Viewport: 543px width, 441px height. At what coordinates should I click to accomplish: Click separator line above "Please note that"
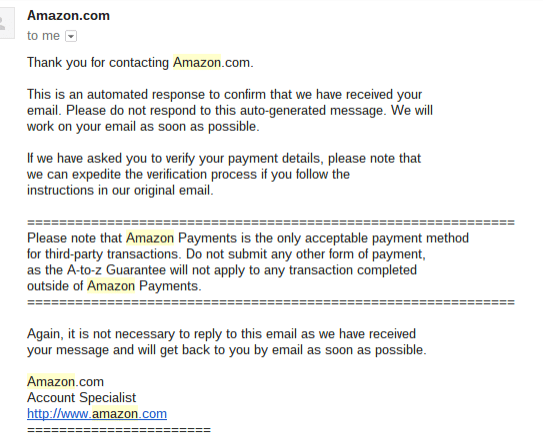(x=271, y=222)
